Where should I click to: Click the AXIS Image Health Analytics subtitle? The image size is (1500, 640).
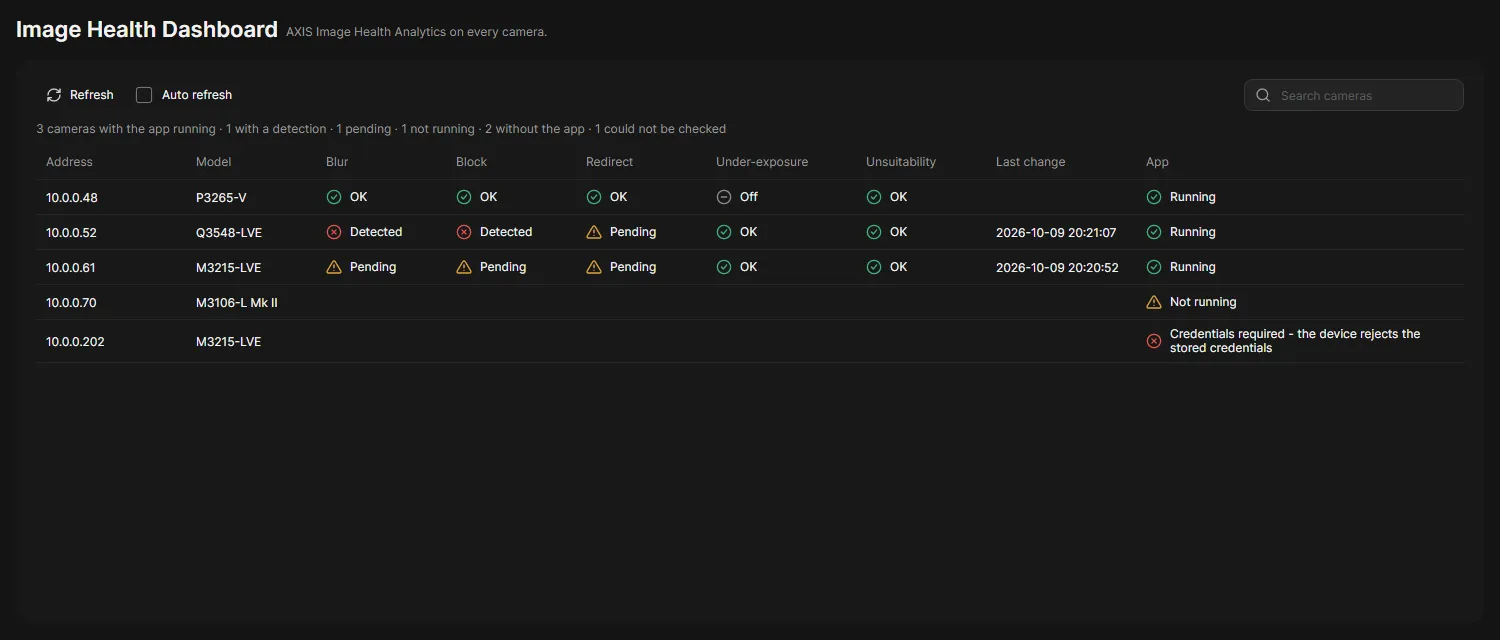tap(416, 32)
